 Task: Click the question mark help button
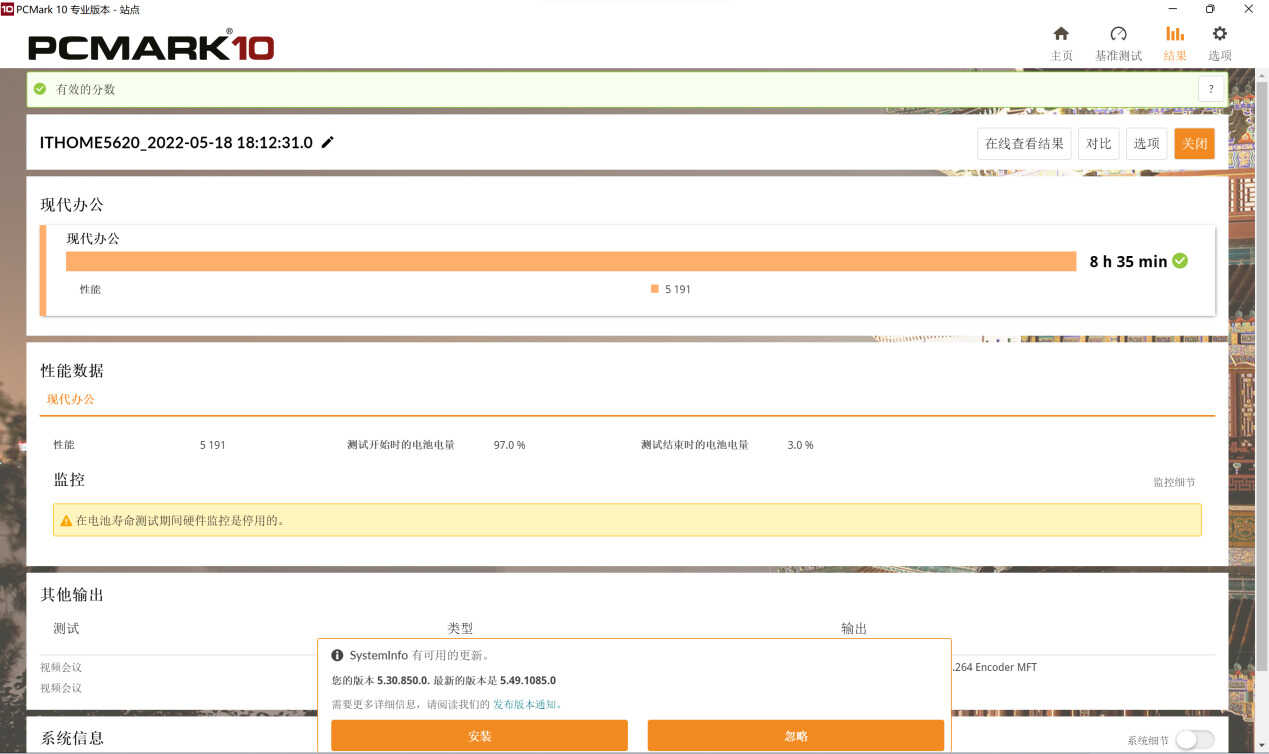[x=1212, y=89]
